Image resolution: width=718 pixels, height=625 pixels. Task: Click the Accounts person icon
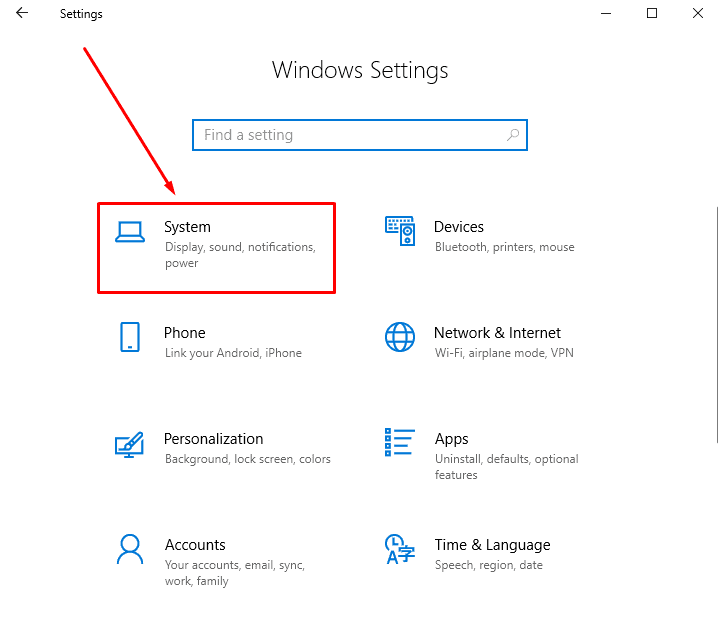click(130, 549)
